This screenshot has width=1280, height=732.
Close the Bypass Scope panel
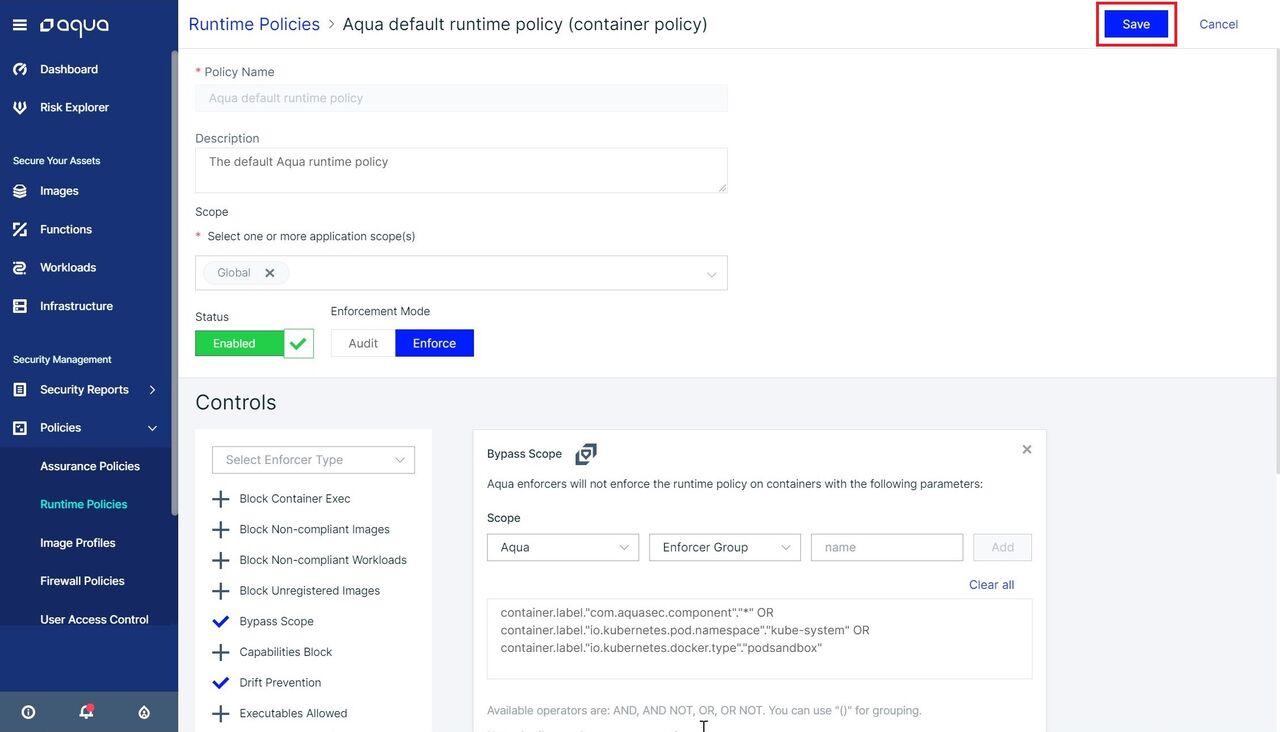point(1027,450)
